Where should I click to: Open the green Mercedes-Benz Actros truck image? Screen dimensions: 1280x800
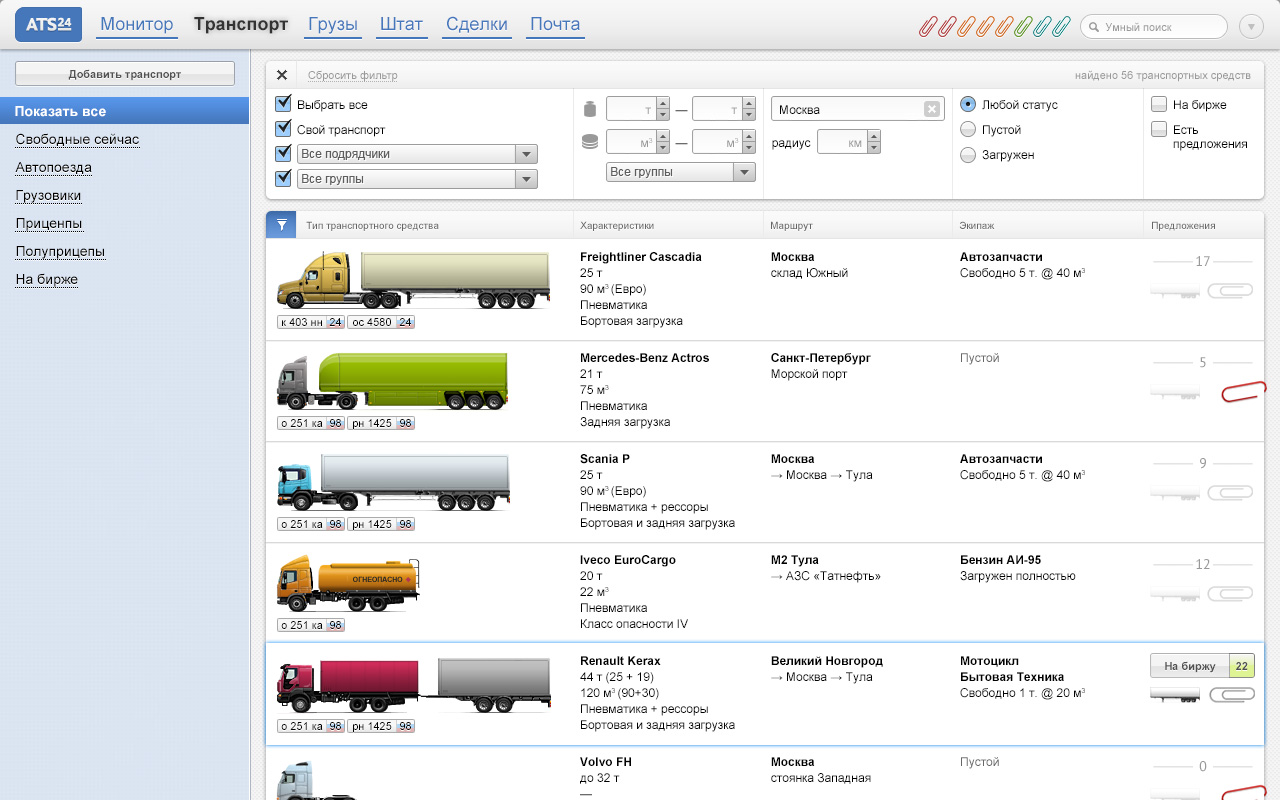tap(393, 381)
